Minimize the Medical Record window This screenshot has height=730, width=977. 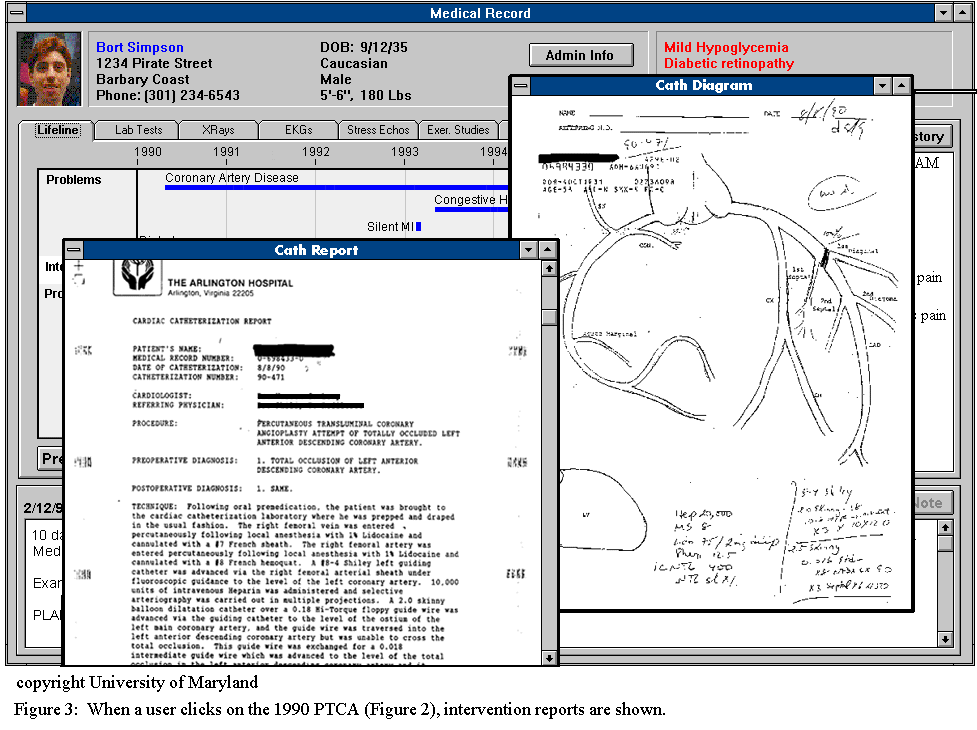(944, 13)
